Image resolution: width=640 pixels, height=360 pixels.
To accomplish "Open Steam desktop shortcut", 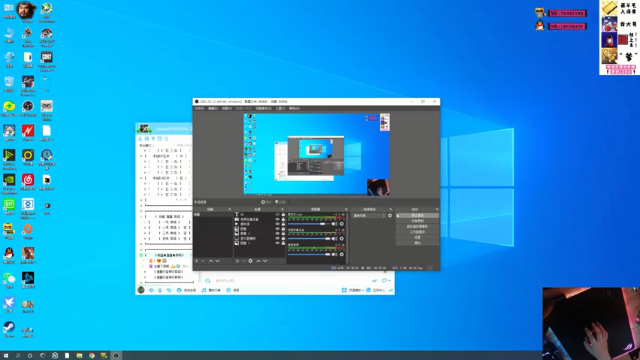I will point(9,329).
